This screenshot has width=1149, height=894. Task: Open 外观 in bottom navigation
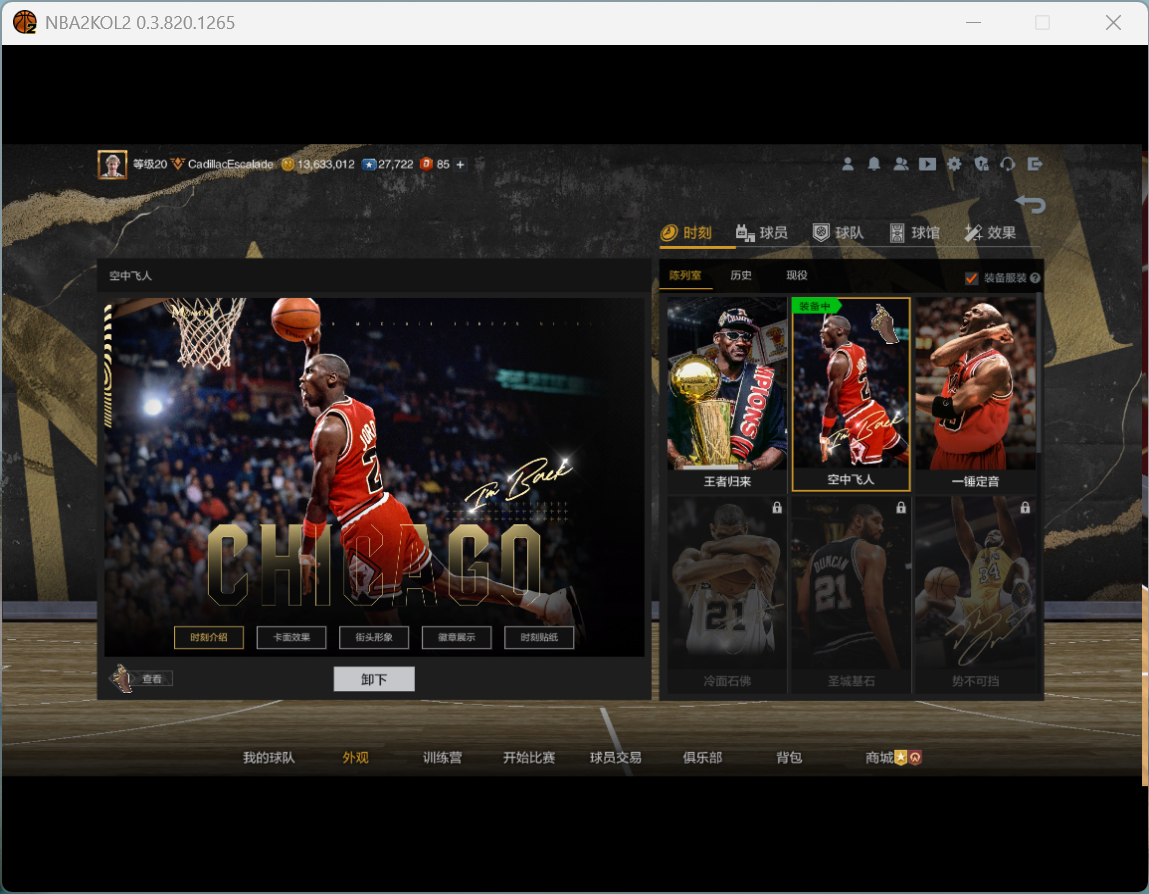[x=355, y=758]
